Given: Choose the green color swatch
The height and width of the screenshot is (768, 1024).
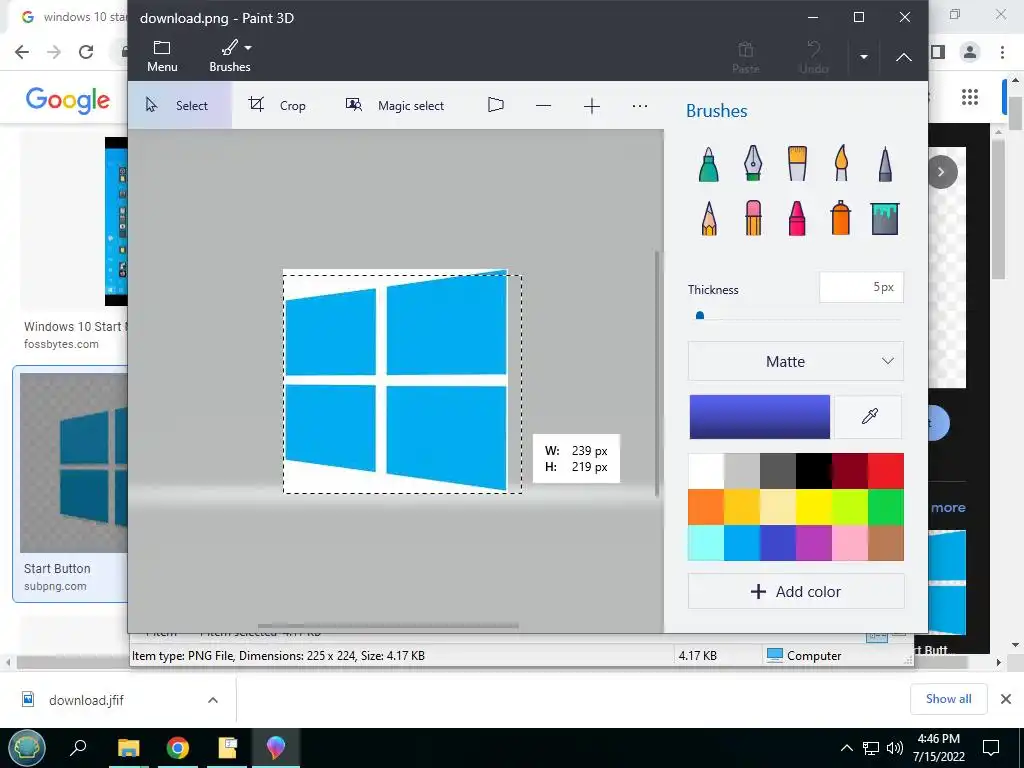Looking at the screenshot, I should [886, 507].
